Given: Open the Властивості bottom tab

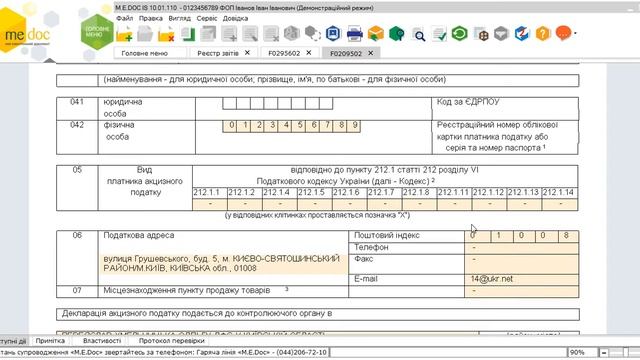Looking at the screenshot, I should [102, 340].
